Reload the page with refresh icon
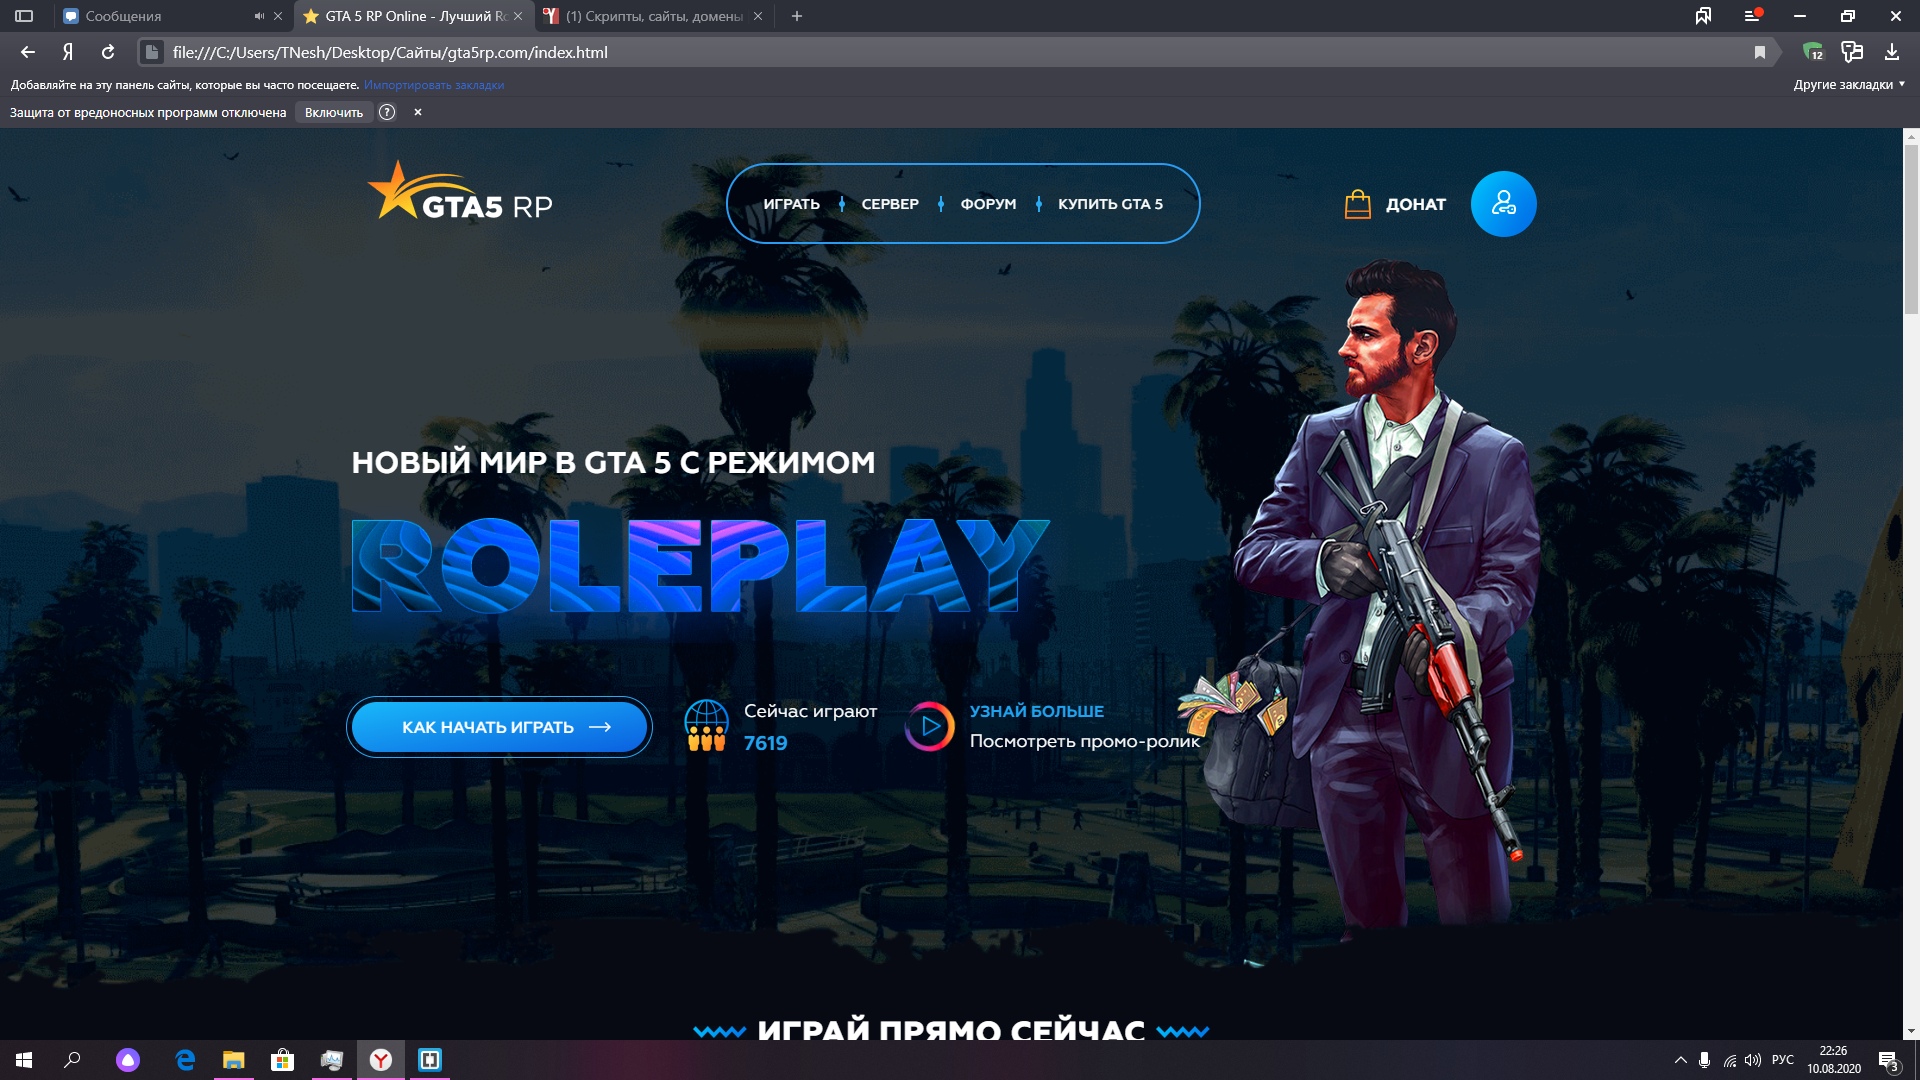The image size is (1920, 1080). (108, 52)
